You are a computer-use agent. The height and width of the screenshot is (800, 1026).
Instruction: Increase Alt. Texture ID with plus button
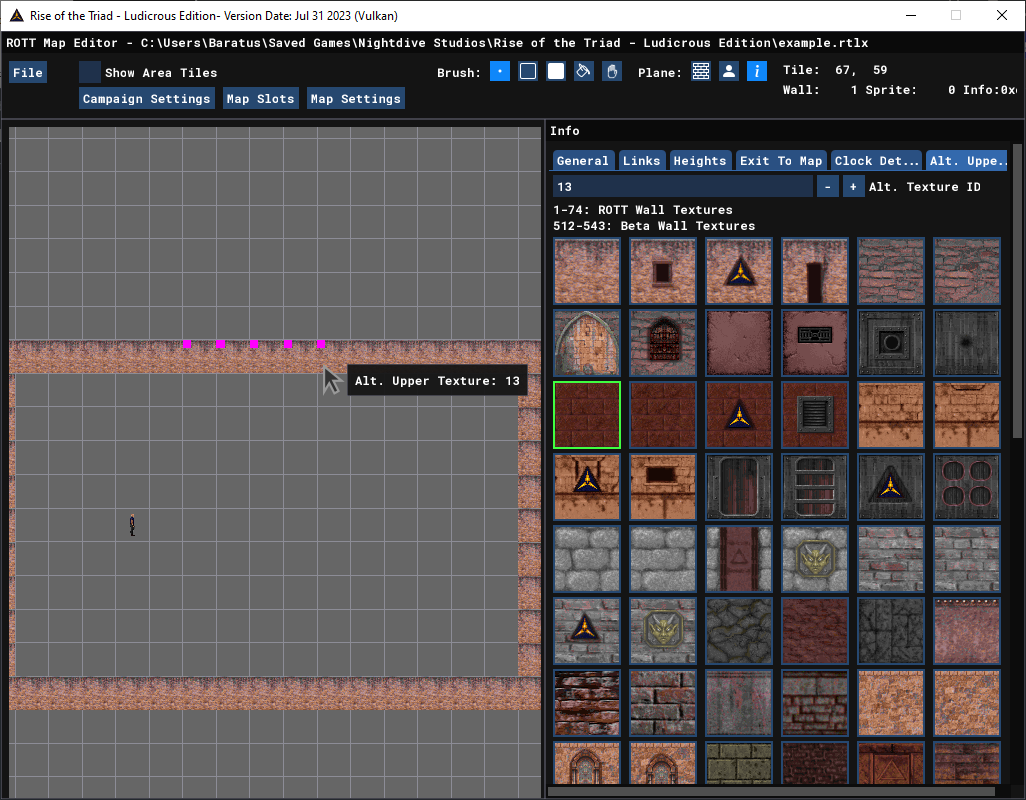pos(853,187)
